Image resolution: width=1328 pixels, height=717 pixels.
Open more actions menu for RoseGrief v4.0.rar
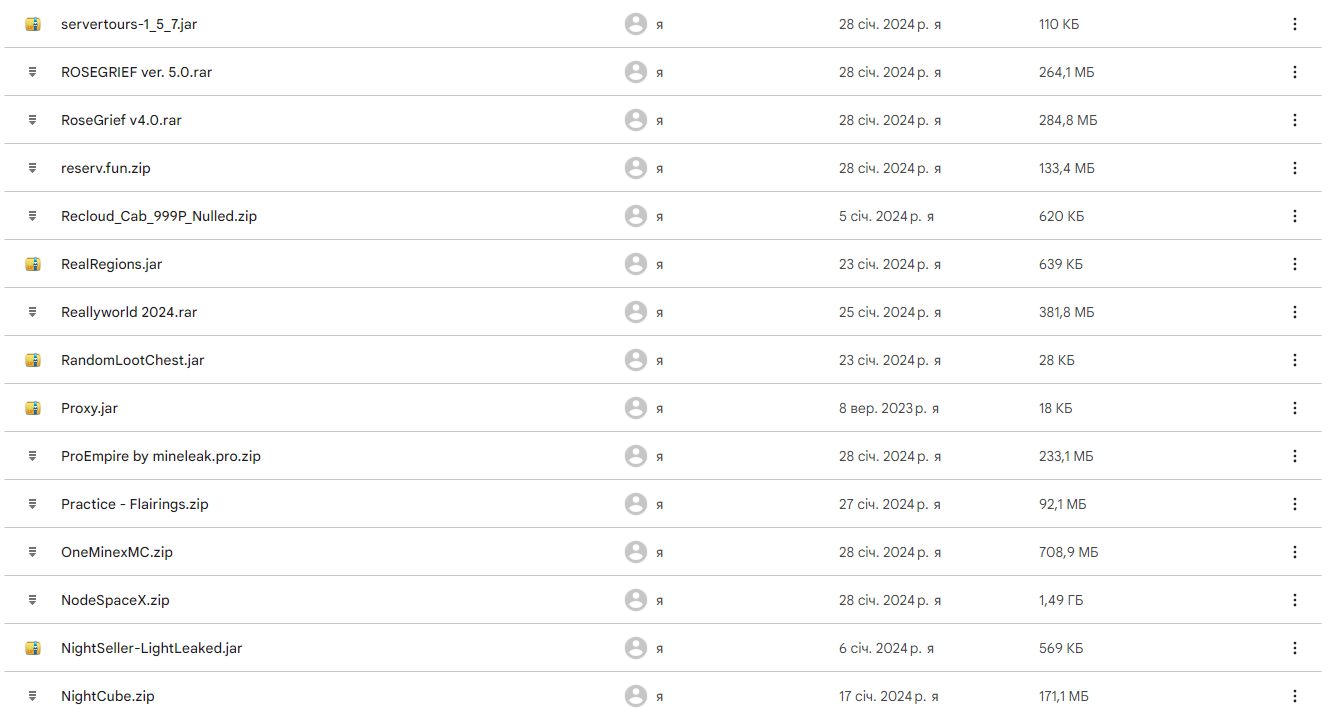(1295, 120)
